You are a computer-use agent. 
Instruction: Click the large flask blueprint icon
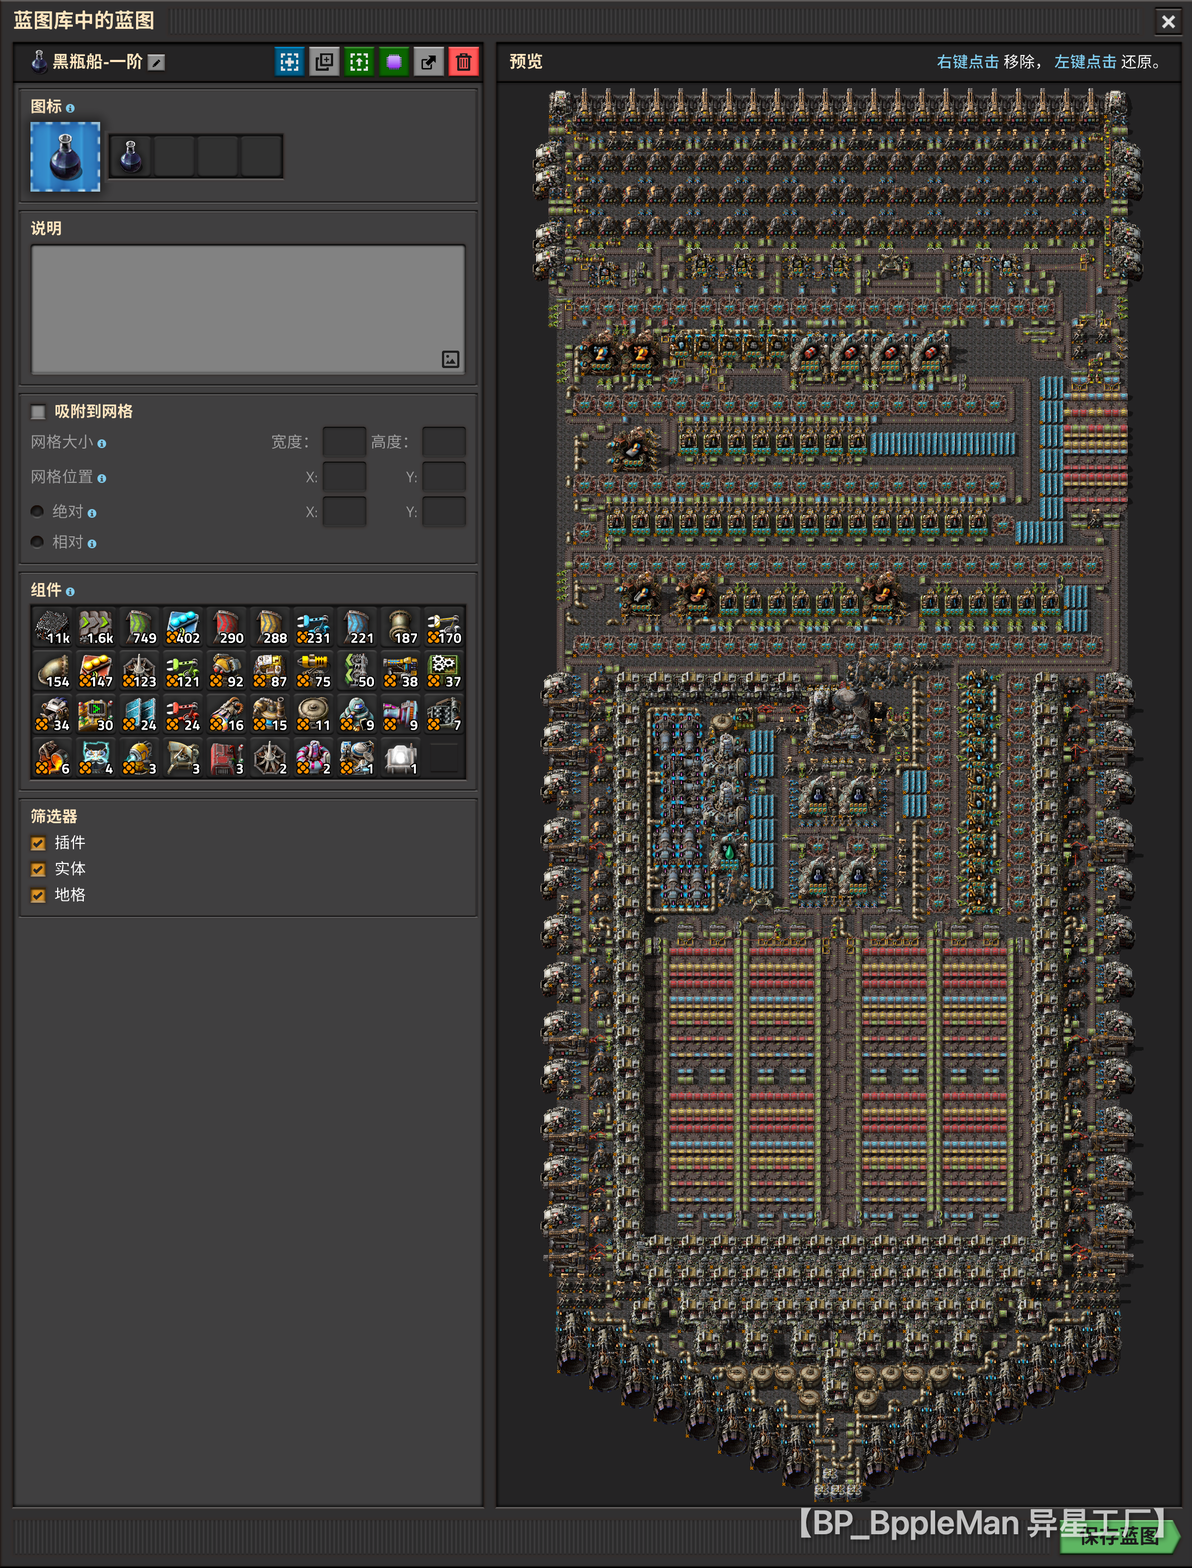click(x=65, y=157)
